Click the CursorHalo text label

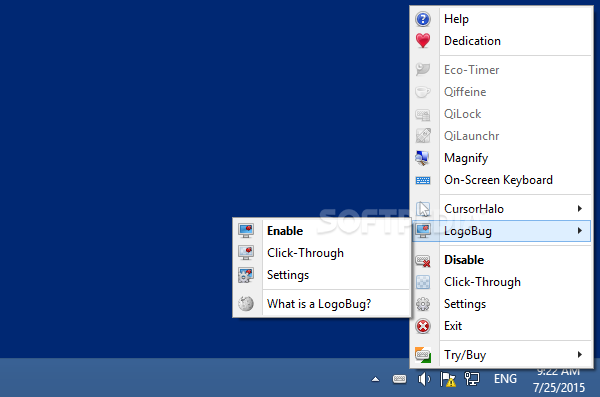pos(474,209)
